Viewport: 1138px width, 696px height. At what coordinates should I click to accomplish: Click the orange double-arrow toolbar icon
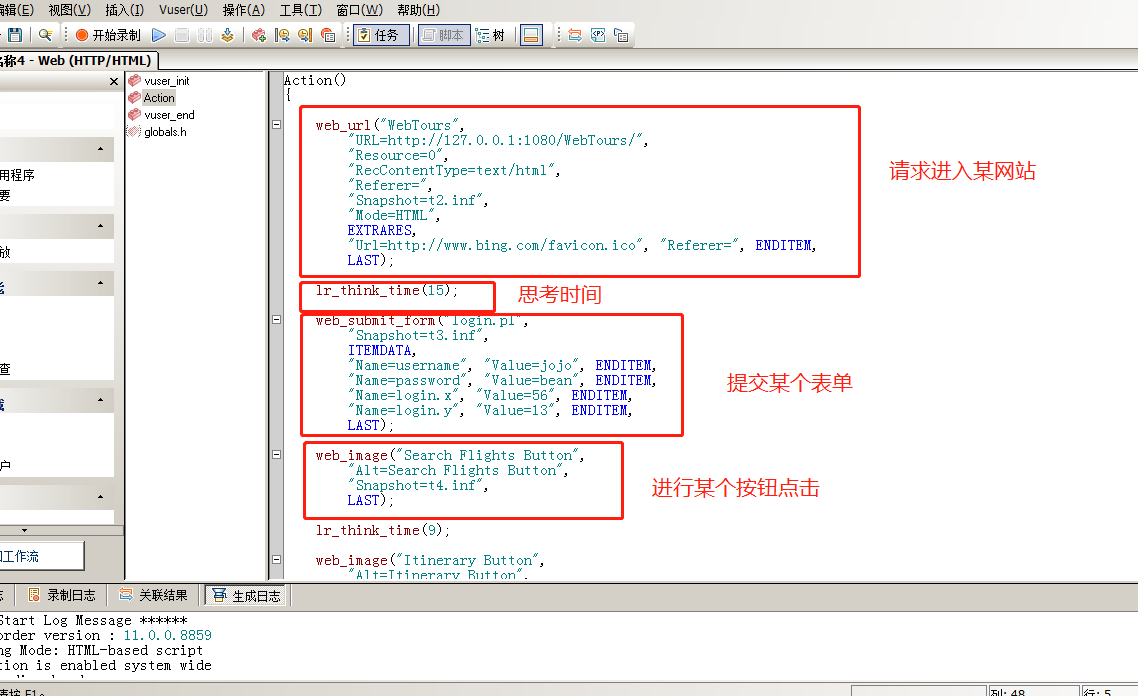click(575, 35)
